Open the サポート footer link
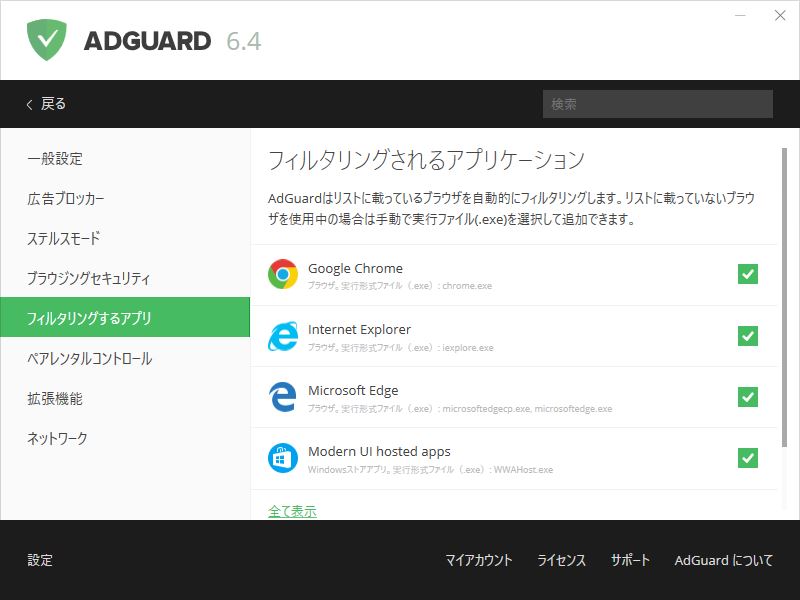 [630, 560]
